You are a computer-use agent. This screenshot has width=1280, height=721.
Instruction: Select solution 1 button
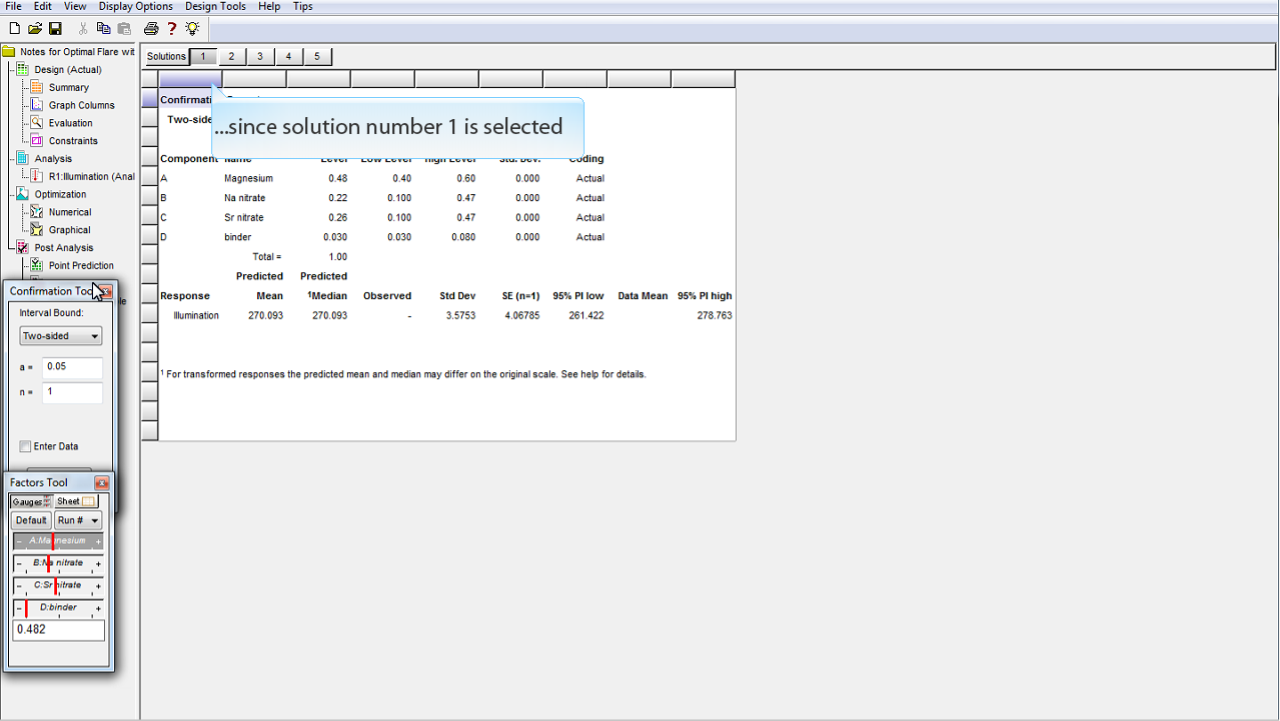pos(203,57)
